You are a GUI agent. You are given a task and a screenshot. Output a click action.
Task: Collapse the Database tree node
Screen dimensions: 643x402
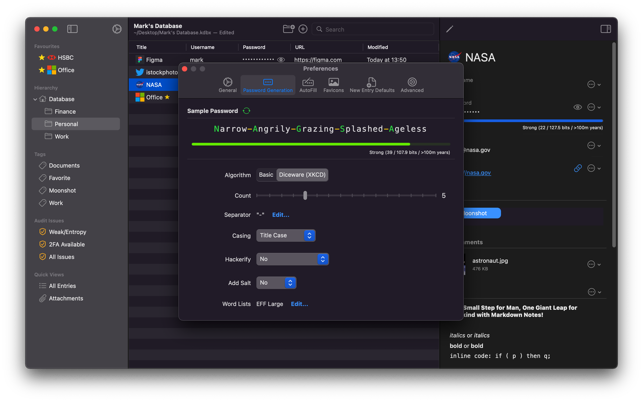35,99
